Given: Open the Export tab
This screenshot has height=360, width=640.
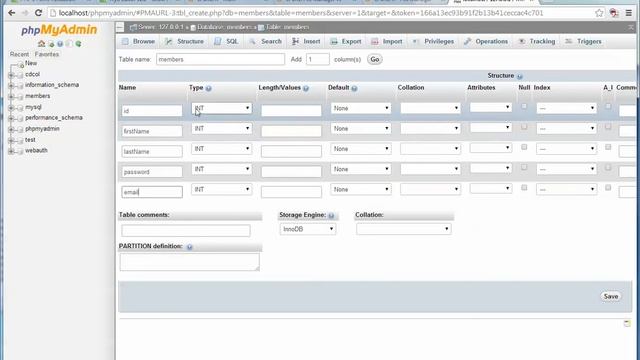Looking at the screenshot, I should coord(346,42).
